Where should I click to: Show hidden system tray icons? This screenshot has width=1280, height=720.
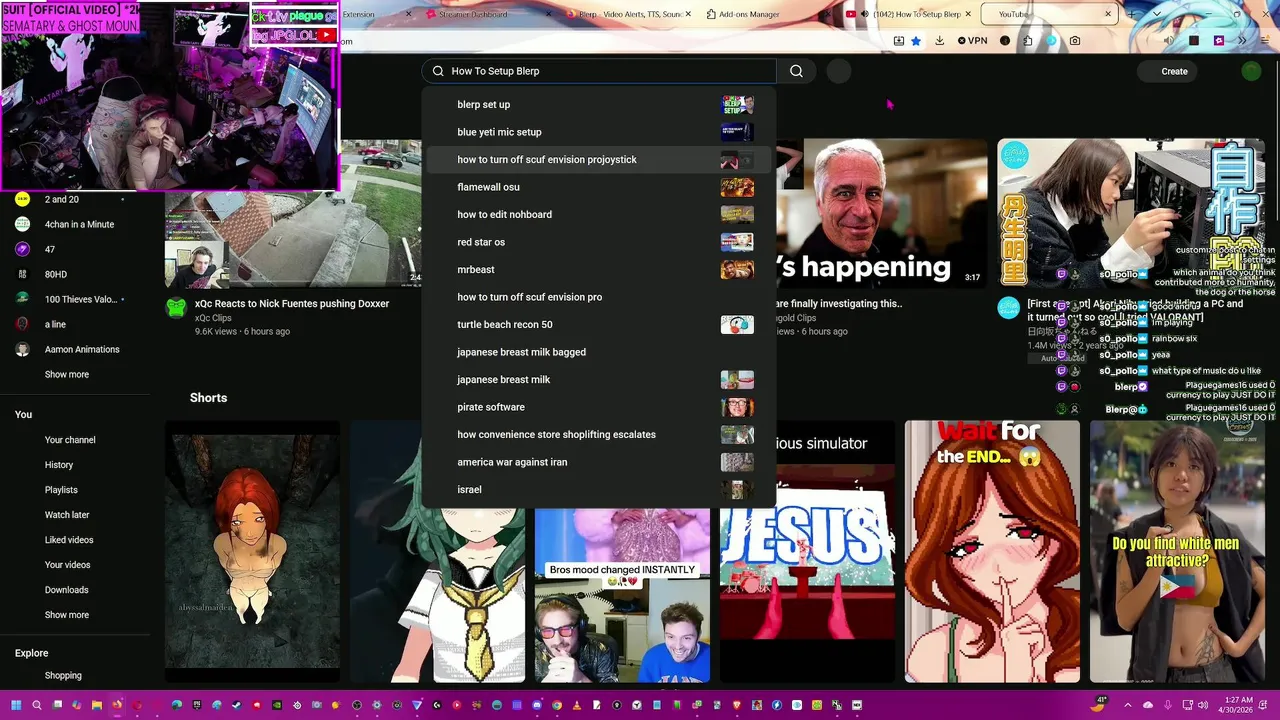point(1128,705)
